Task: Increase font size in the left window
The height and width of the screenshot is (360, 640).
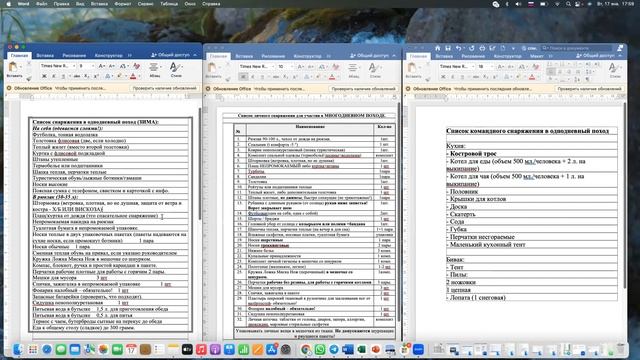Action: [x=102, y=66]
